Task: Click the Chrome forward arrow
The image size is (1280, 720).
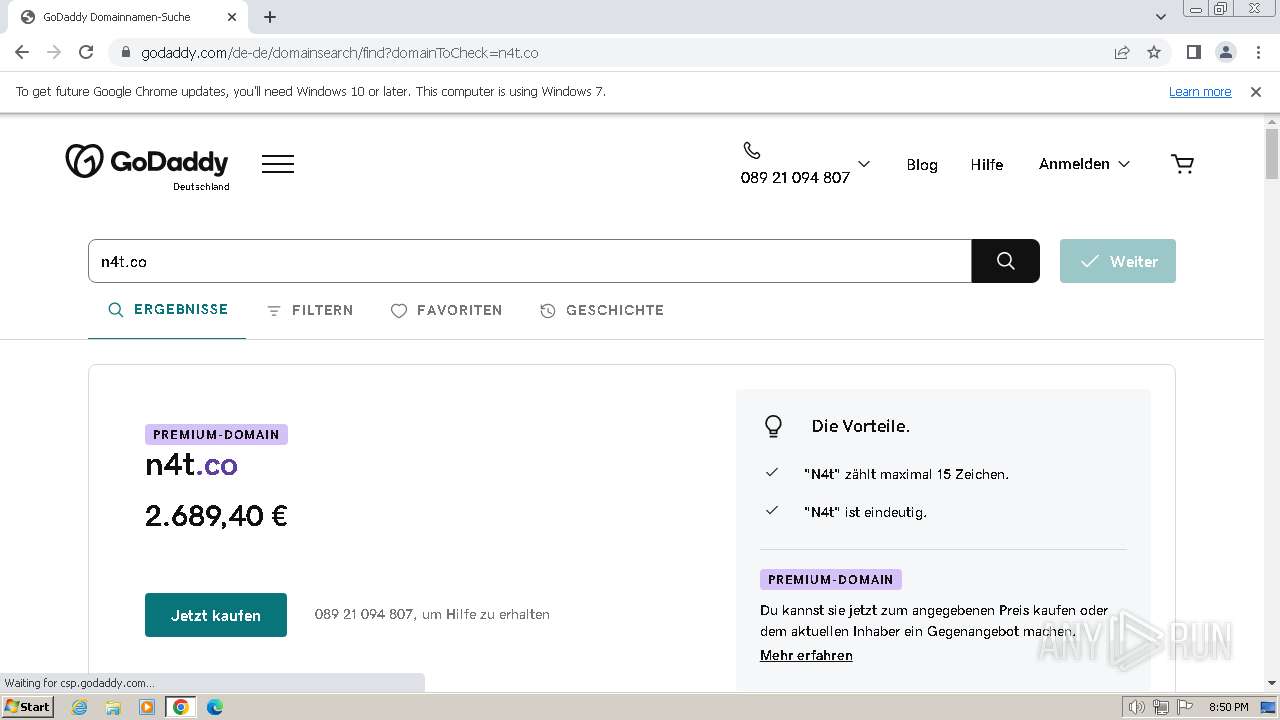Action: click(54, 52)
